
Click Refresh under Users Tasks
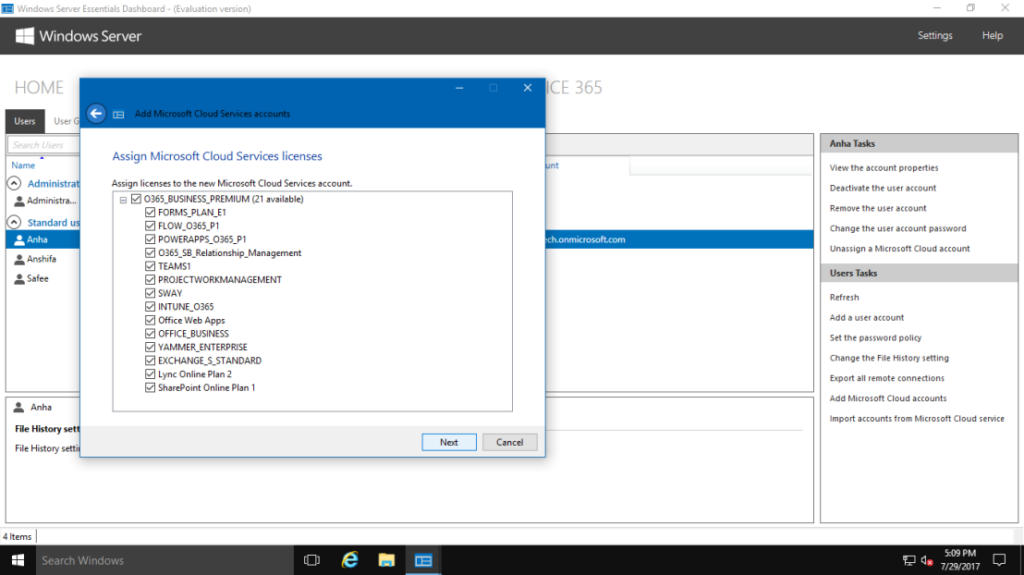[x=844, y=297]
